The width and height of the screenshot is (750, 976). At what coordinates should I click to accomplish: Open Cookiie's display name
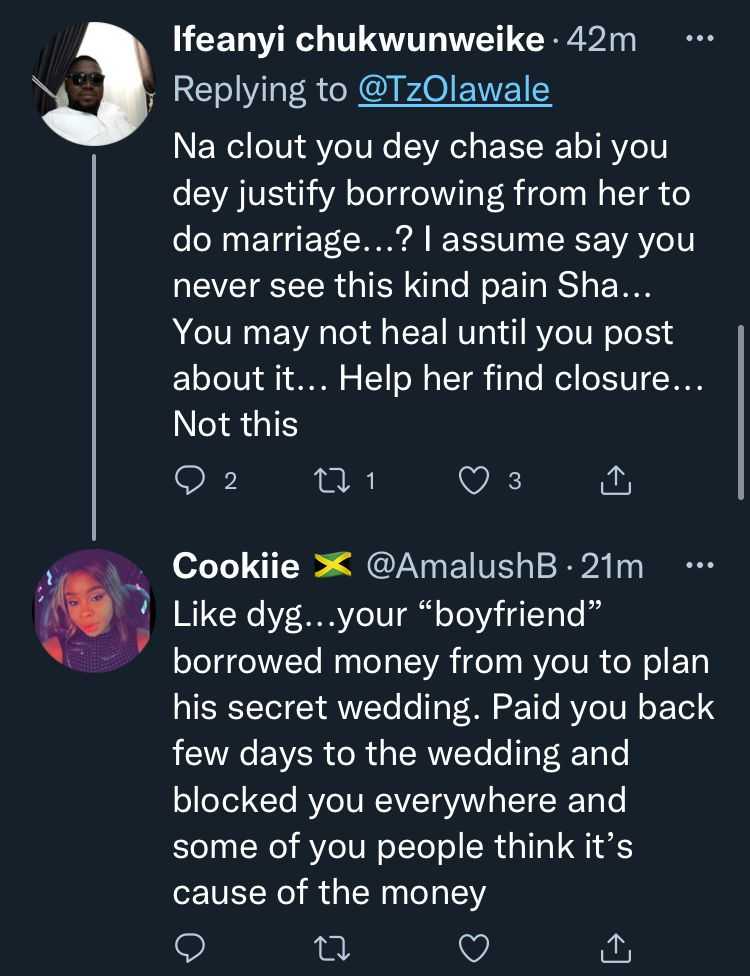236,567
